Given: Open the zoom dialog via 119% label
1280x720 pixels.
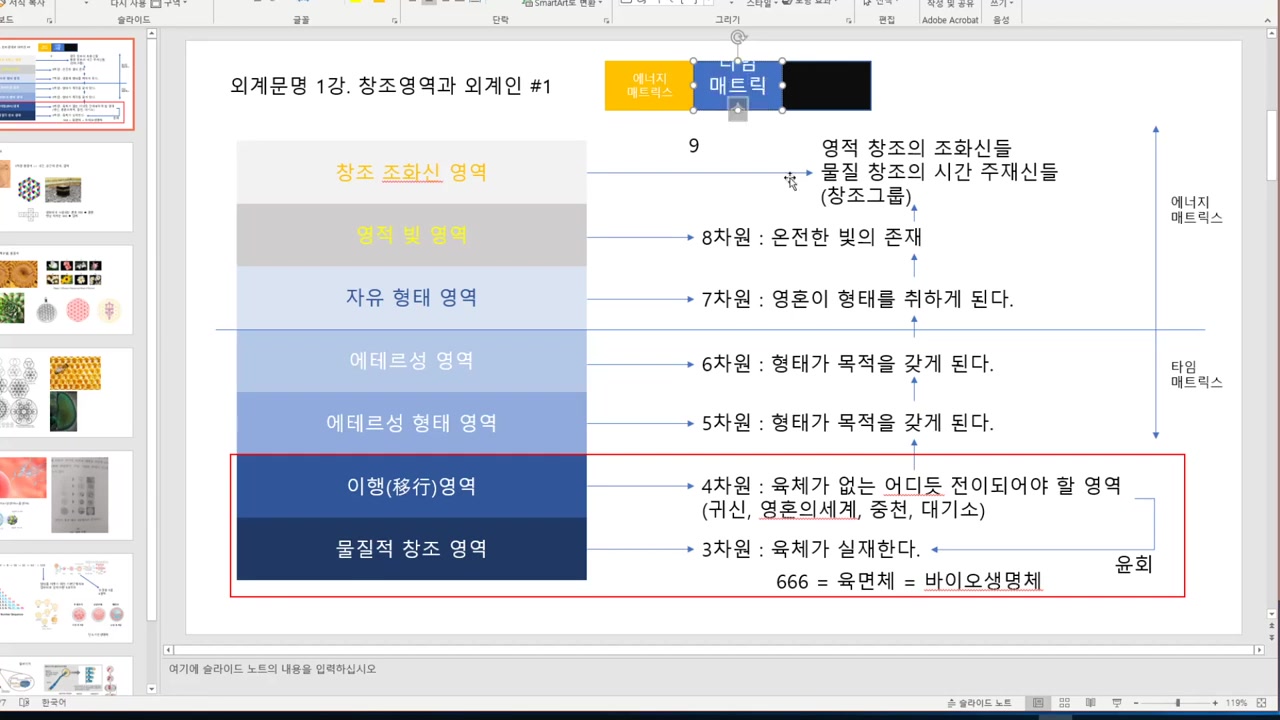Looking at the screenshot, I should [x=1237, y=703].
